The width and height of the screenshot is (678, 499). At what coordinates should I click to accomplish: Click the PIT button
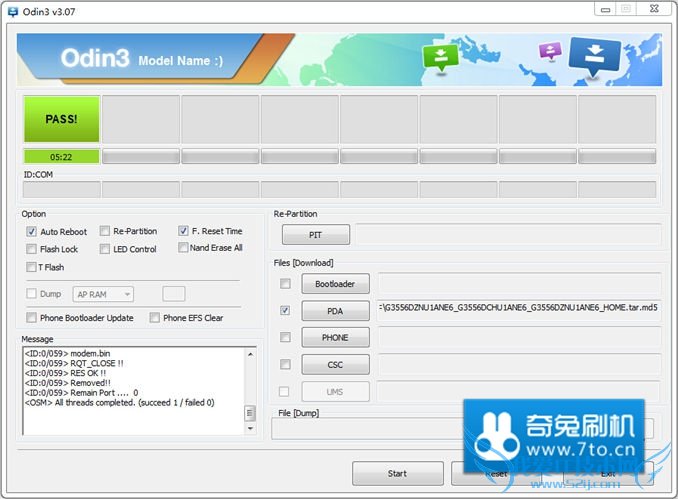[316, 235]
